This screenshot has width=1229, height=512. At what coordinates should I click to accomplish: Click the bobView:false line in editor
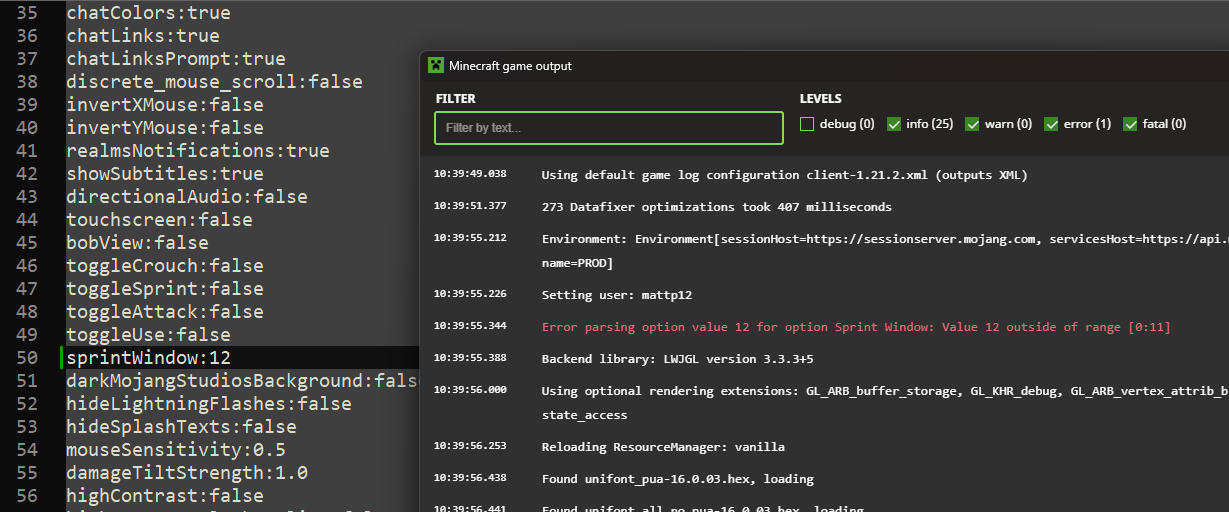coord(138,243)
